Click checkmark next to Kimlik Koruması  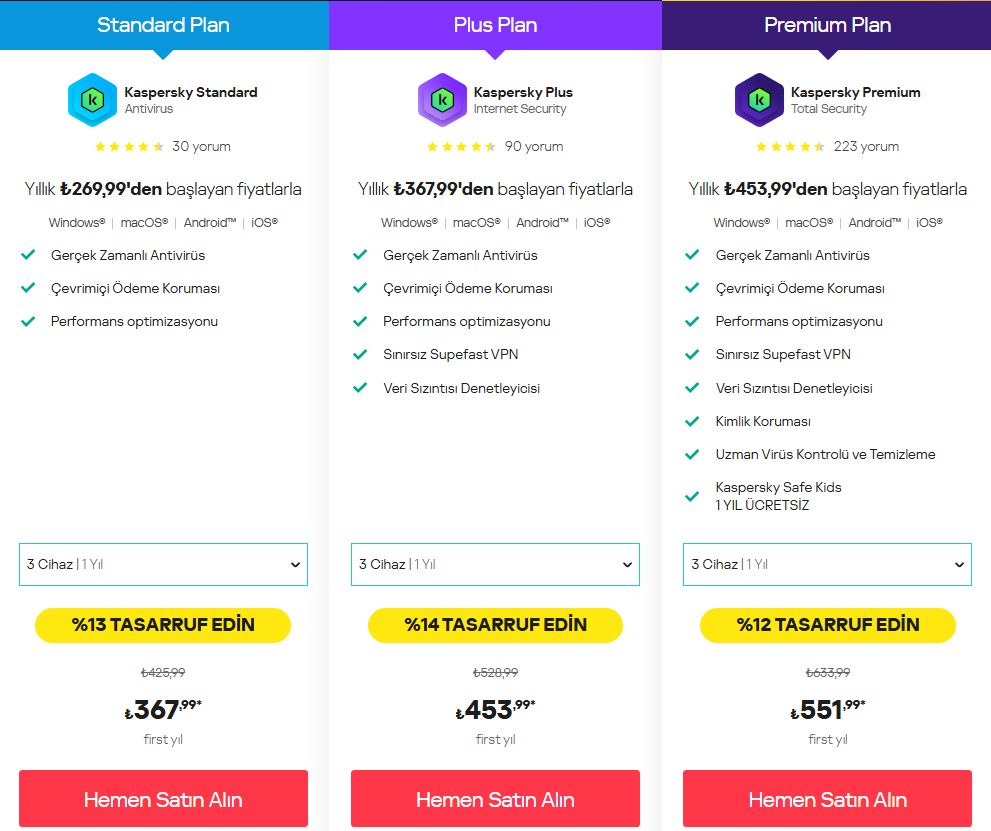[692, 421]
